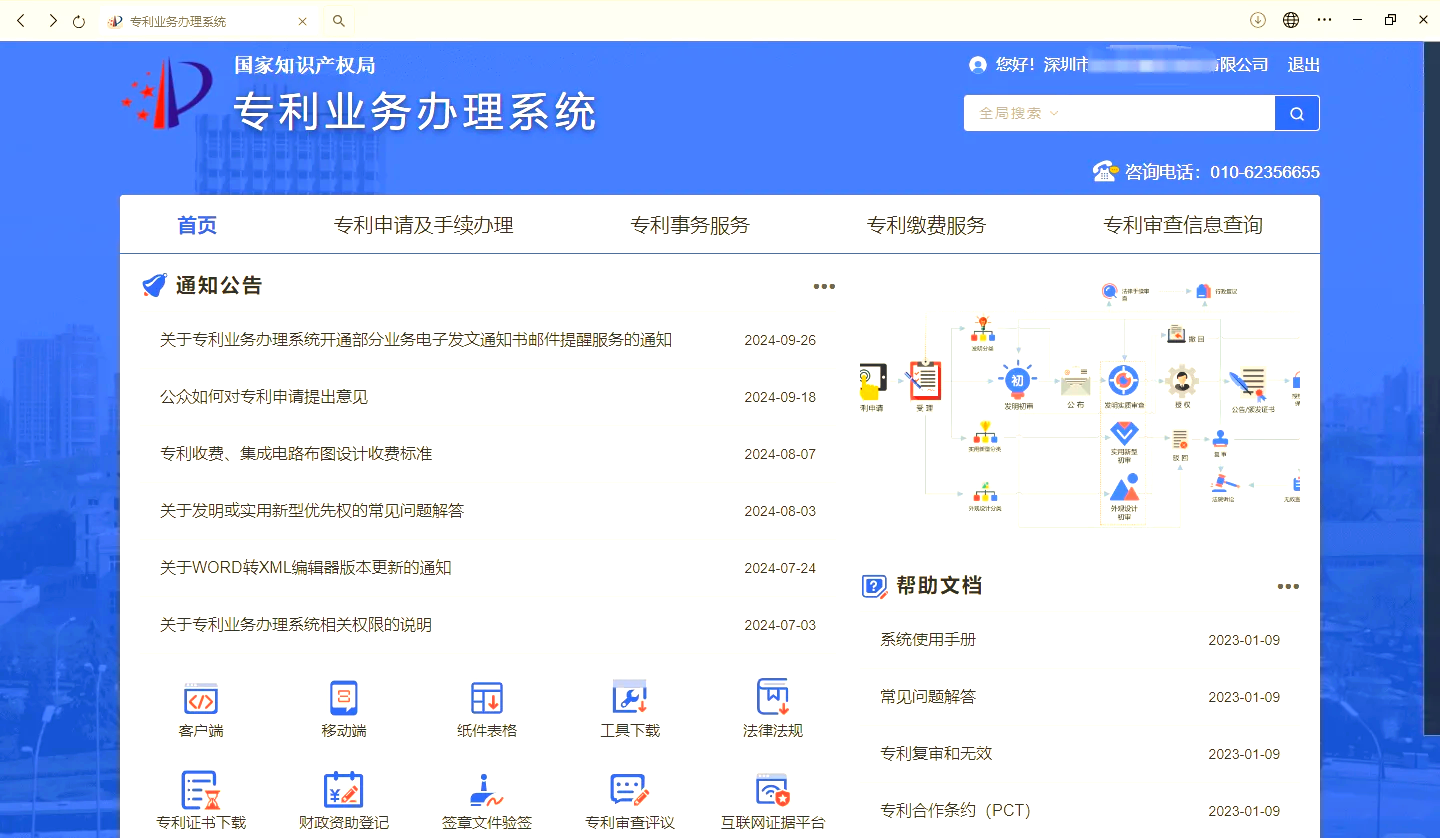Open the 纸件表格 icon
Screen dimensions: 1440x838
point(487,698)
